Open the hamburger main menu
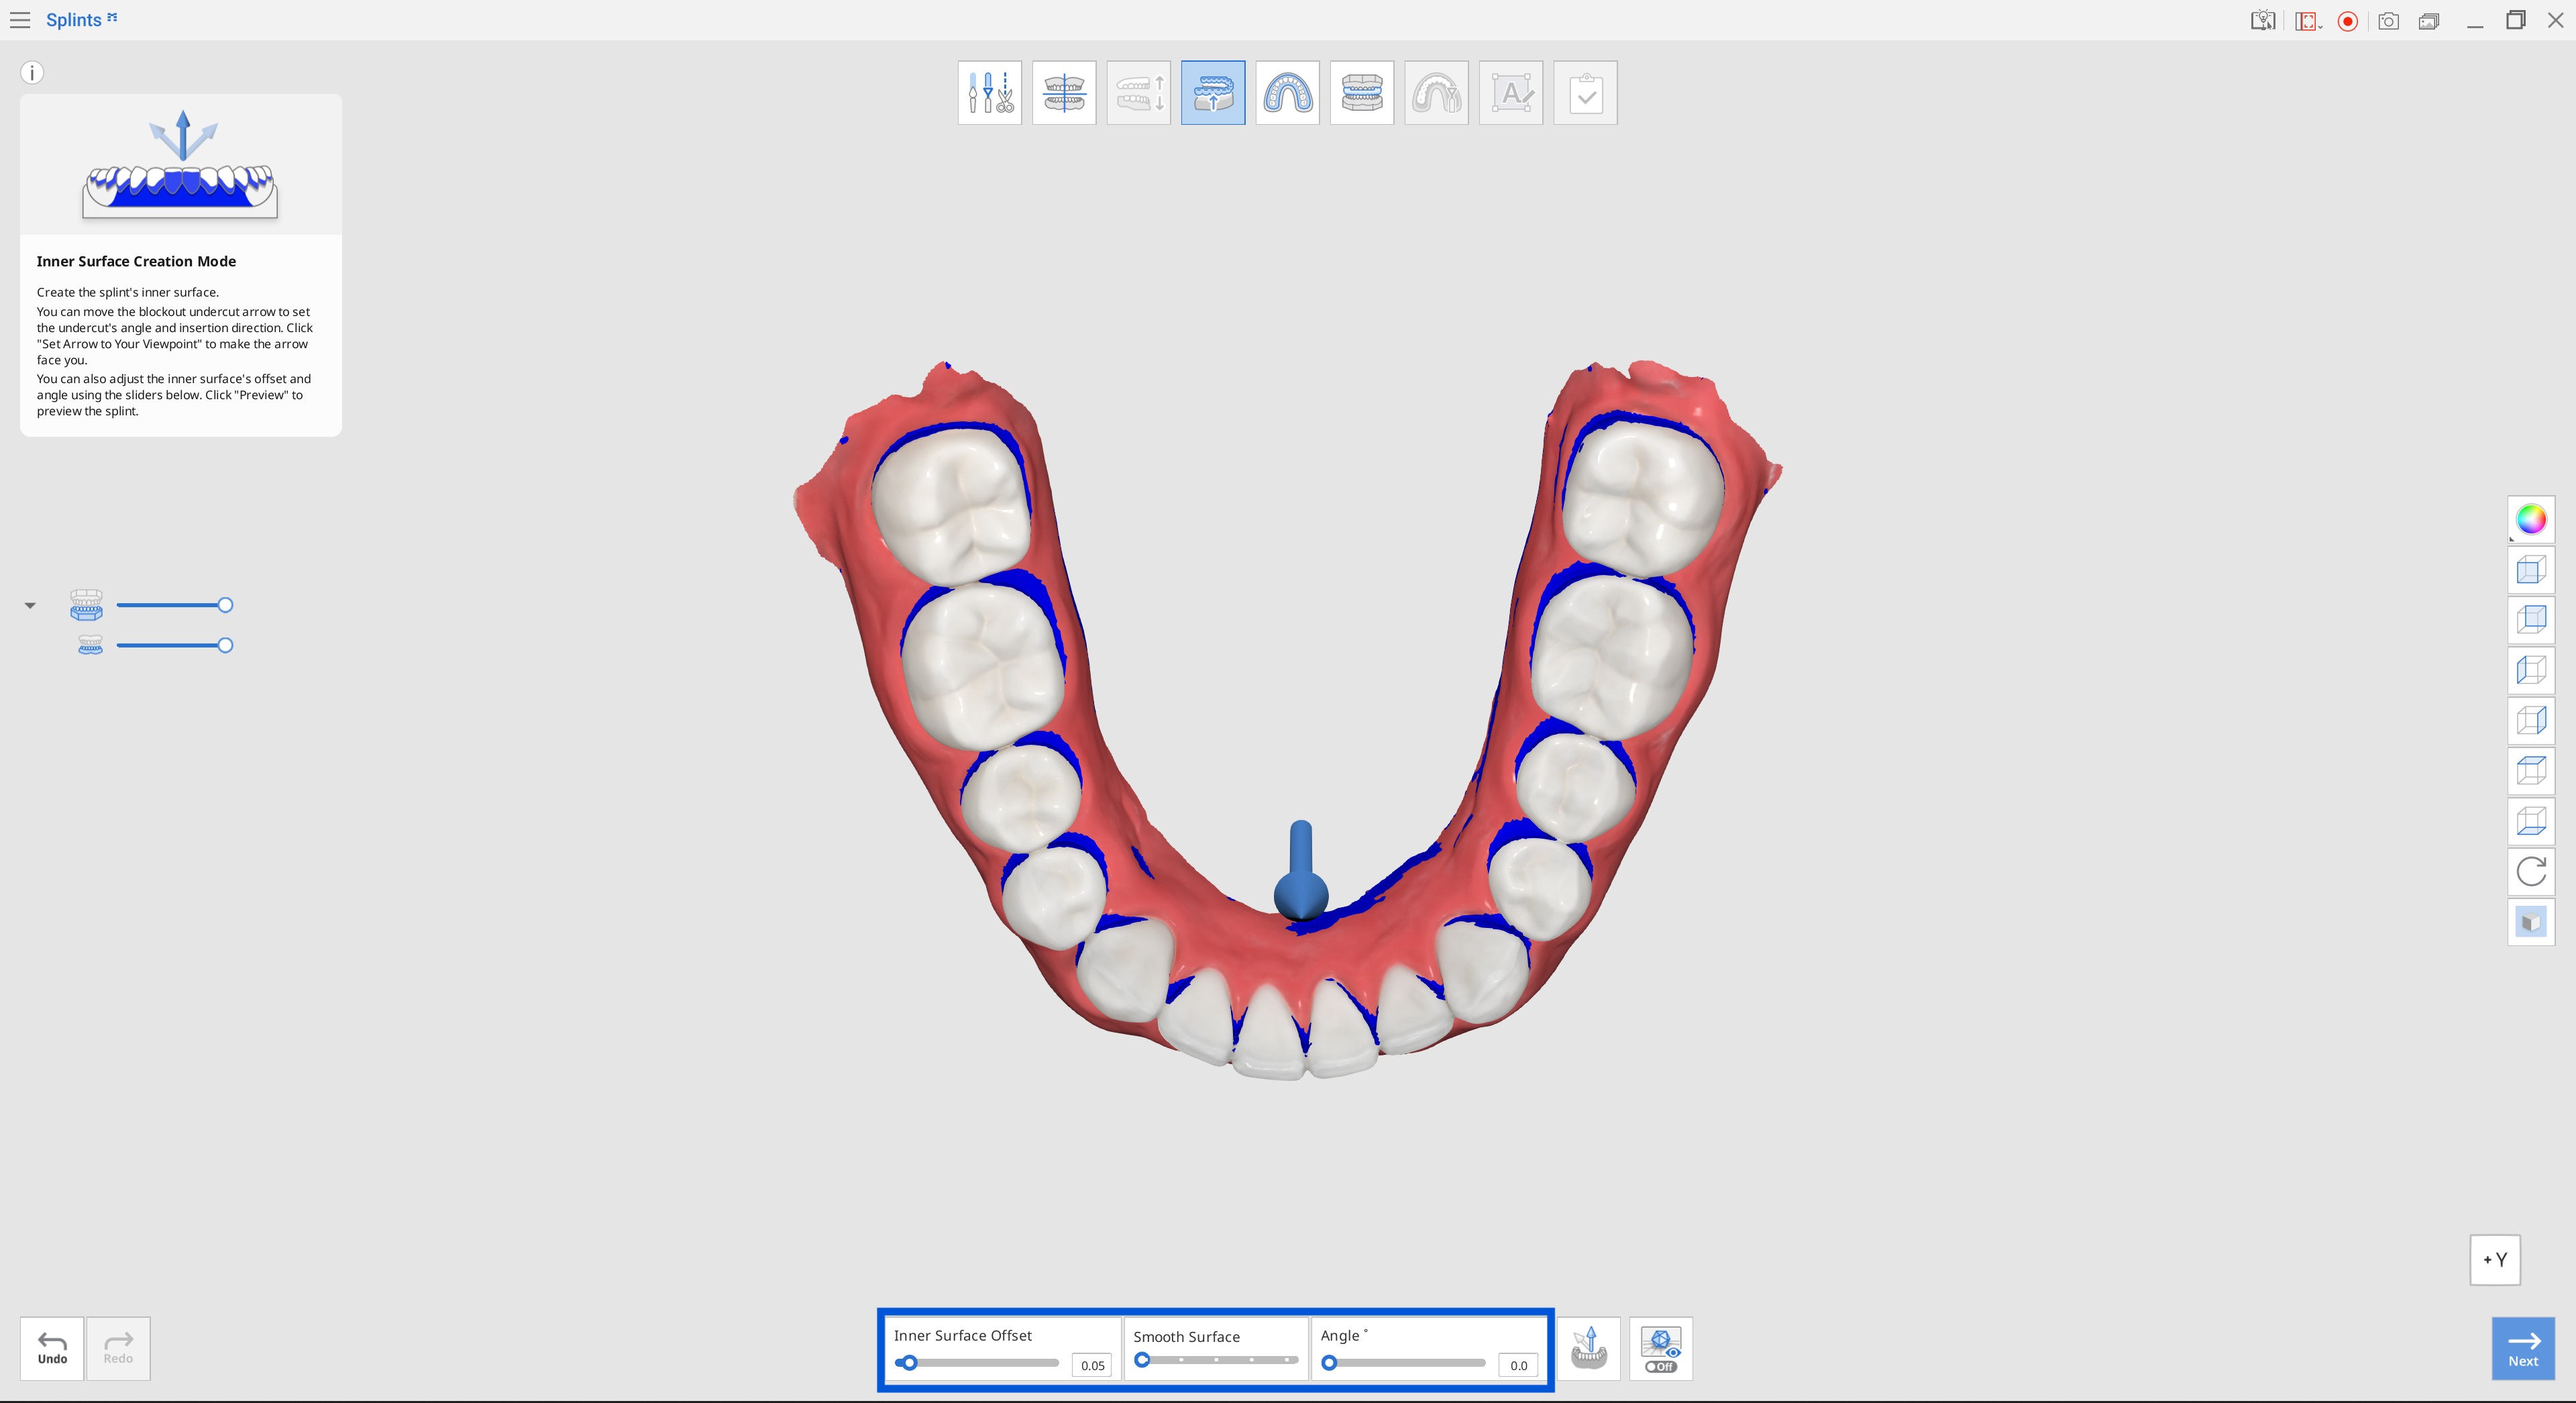2576x1403 pixels. tap(20, 20)
